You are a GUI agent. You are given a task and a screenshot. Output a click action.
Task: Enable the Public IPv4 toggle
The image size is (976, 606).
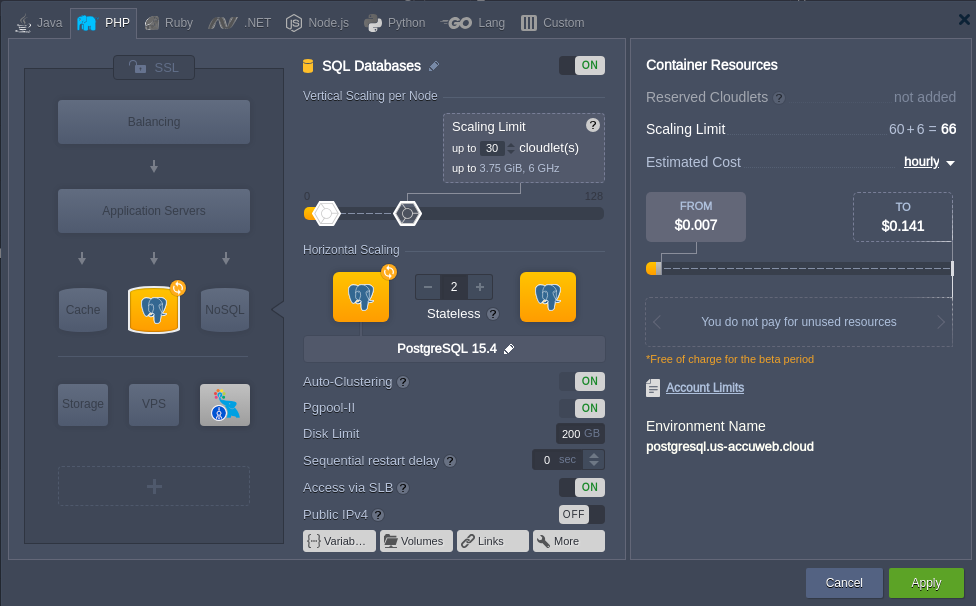tap(581, 514)
